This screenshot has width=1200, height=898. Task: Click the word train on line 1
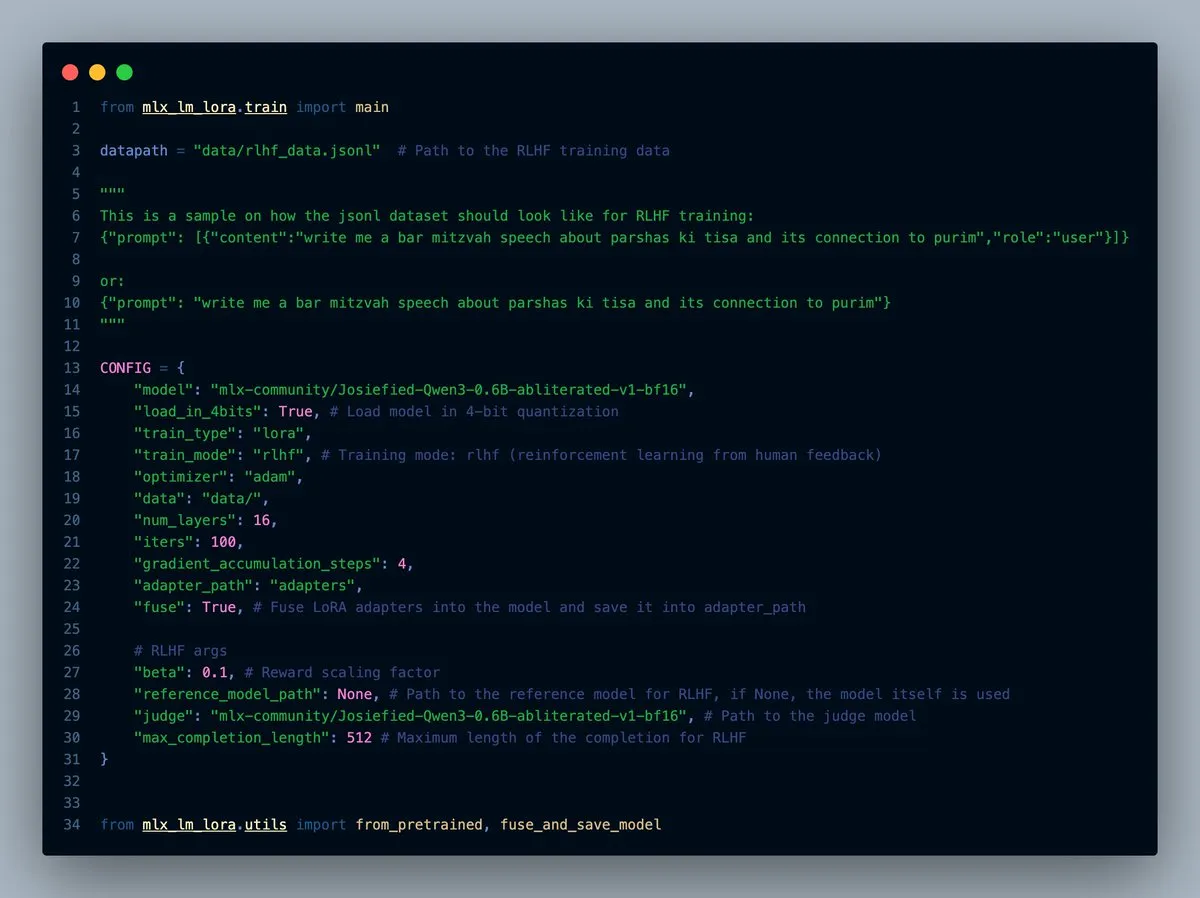click(x=266, y=107)
